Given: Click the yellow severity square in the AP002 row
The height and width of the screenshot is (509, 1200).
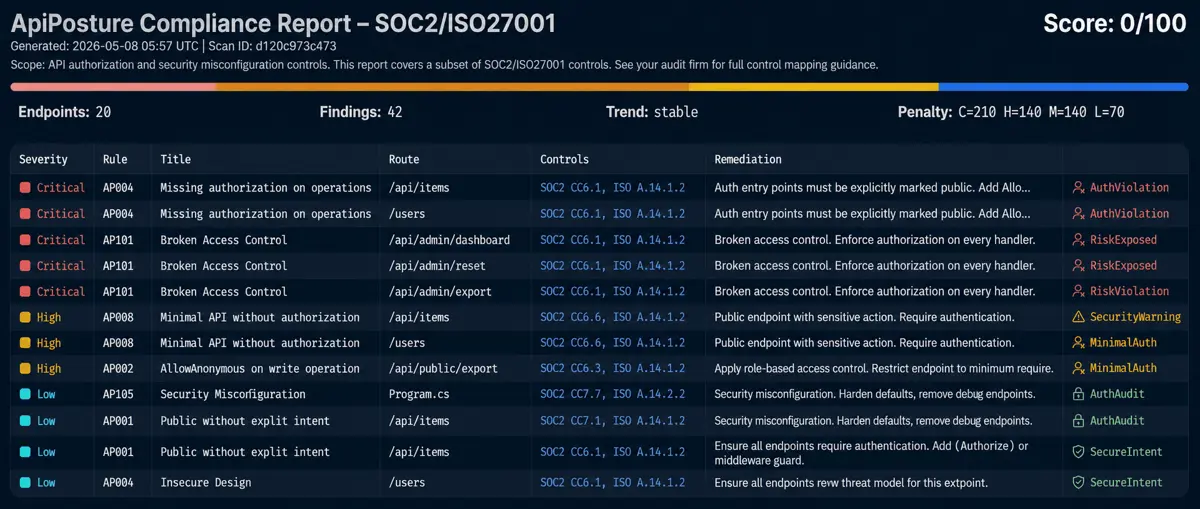Looking at the screenshot, I should tap(25, 368).
